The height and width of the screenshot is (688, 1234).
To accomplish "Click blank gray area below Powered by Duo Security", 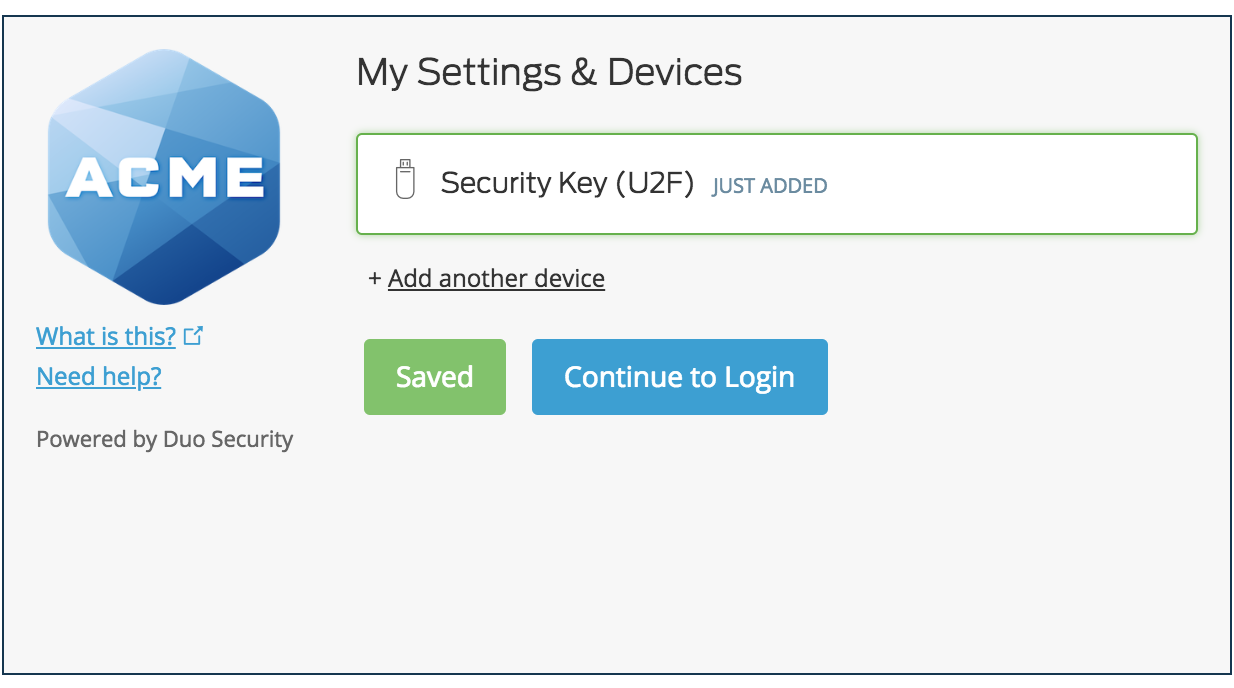I will tap(165, 560).
